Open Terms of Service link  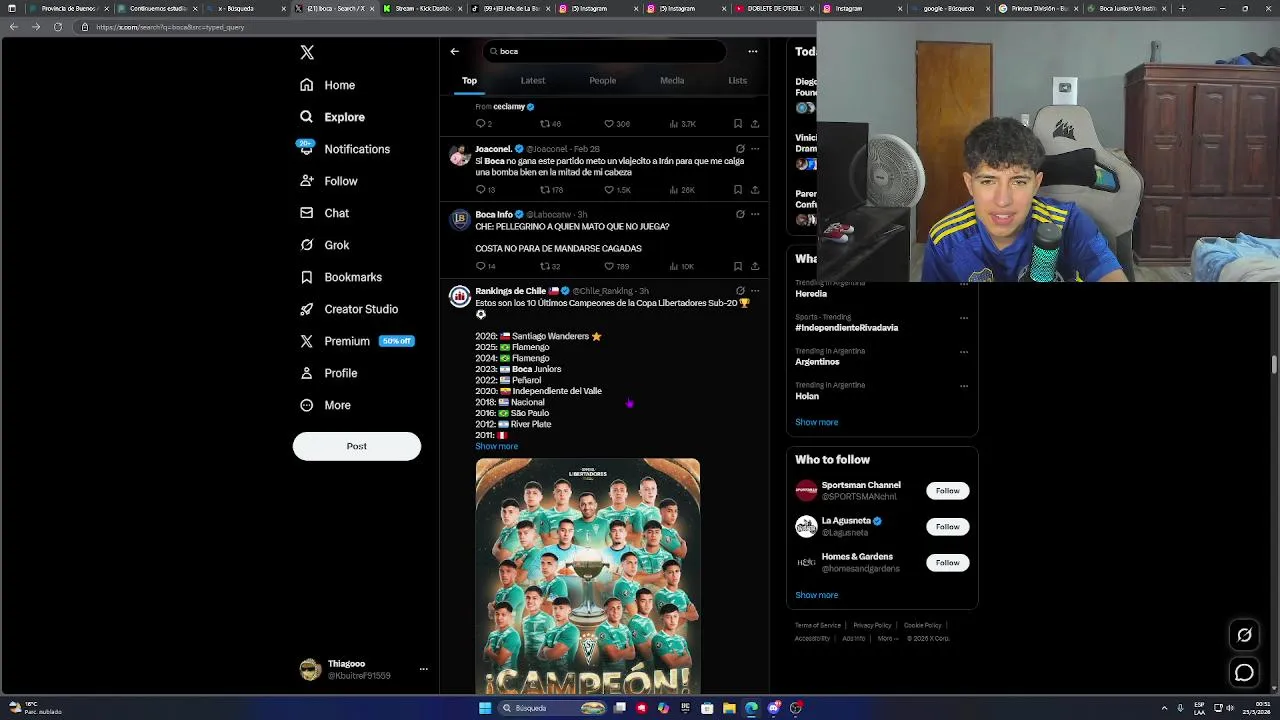click(x=818, y=626)
